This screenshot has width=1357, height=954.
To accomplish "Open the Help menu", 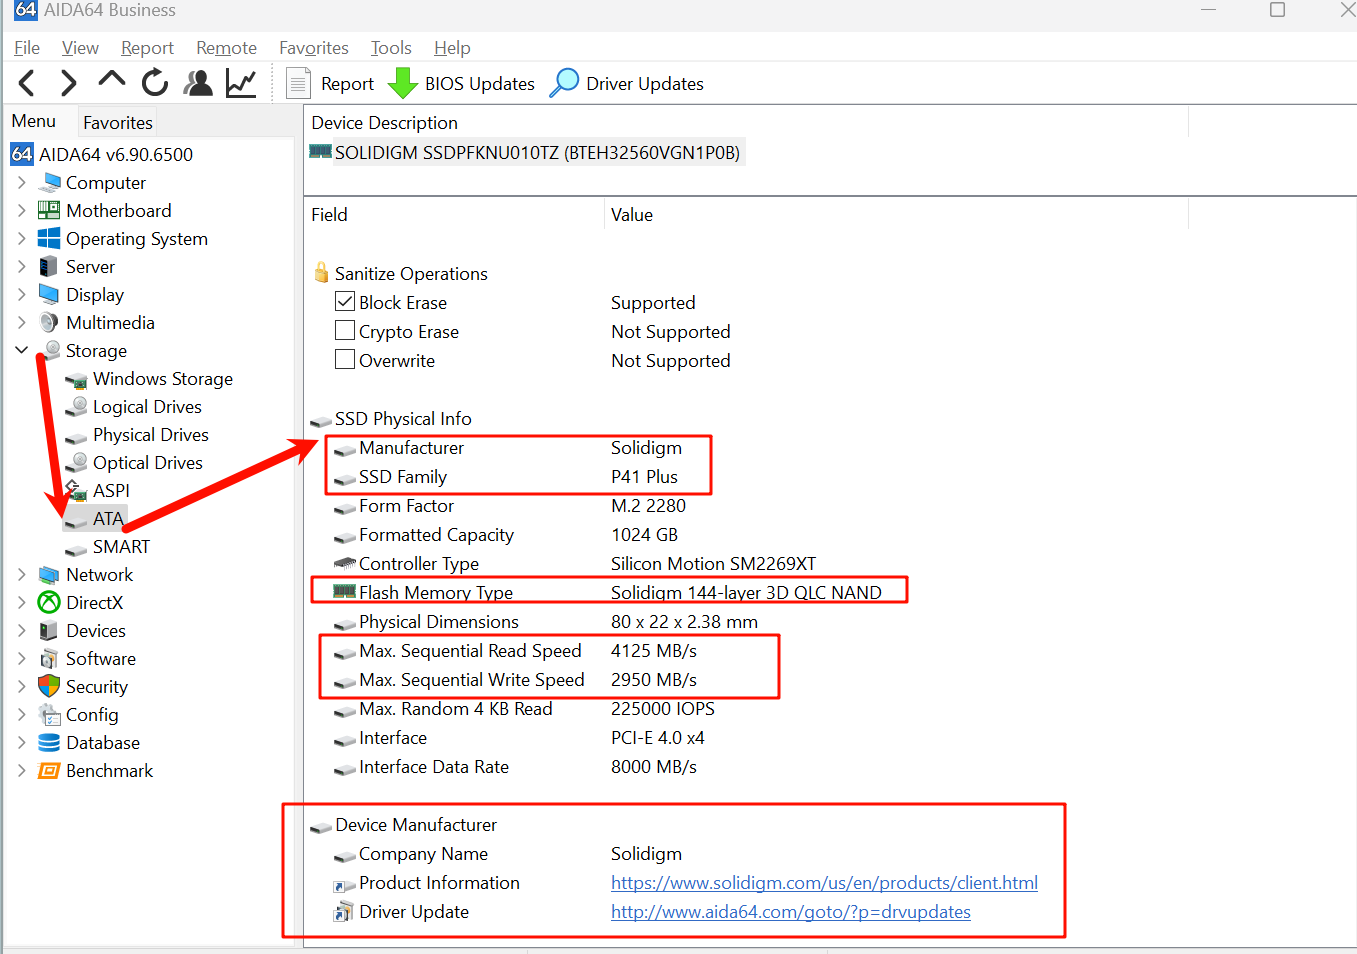I will [452, 48].
